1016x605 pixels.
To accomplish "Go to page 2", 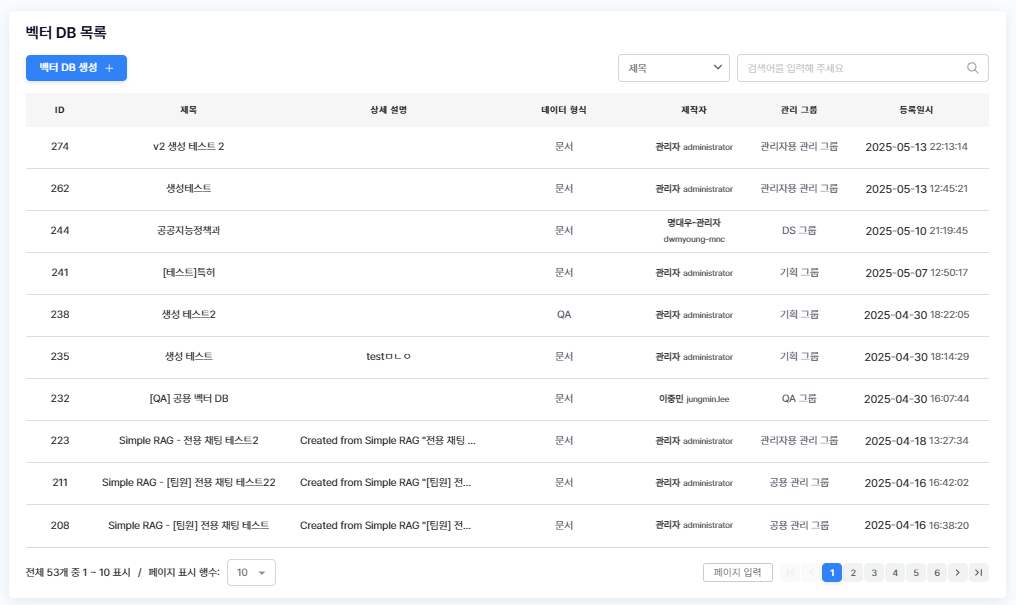I will coord(853,572).
